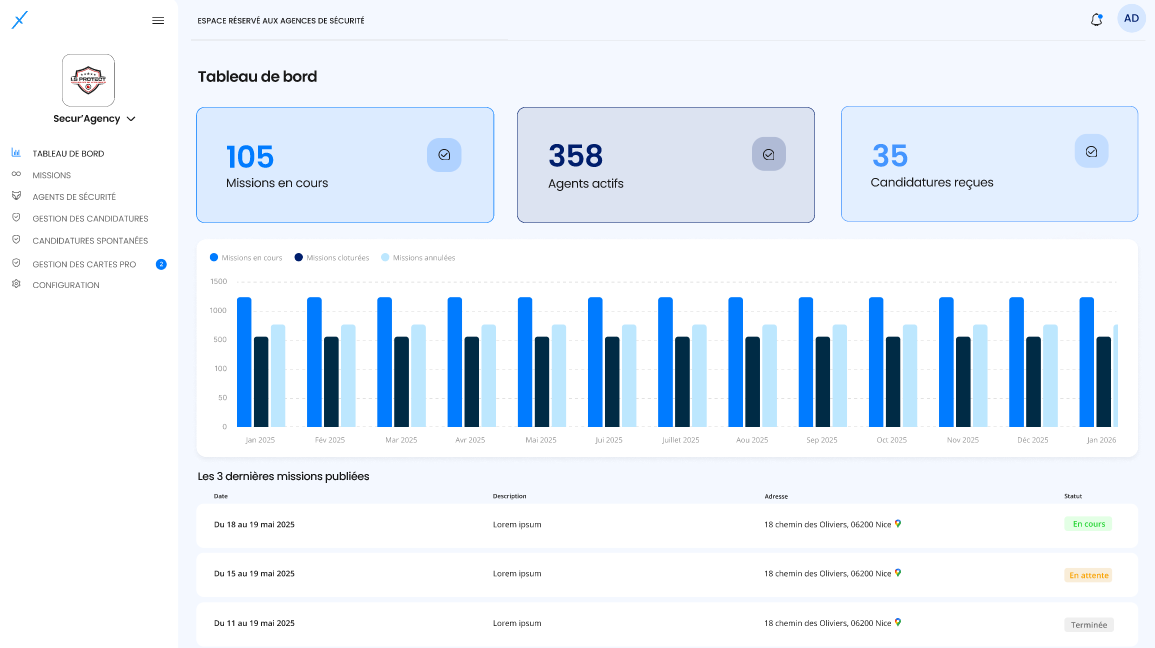
Task: Click the Configuration gear icon
Action: point(16,285)
